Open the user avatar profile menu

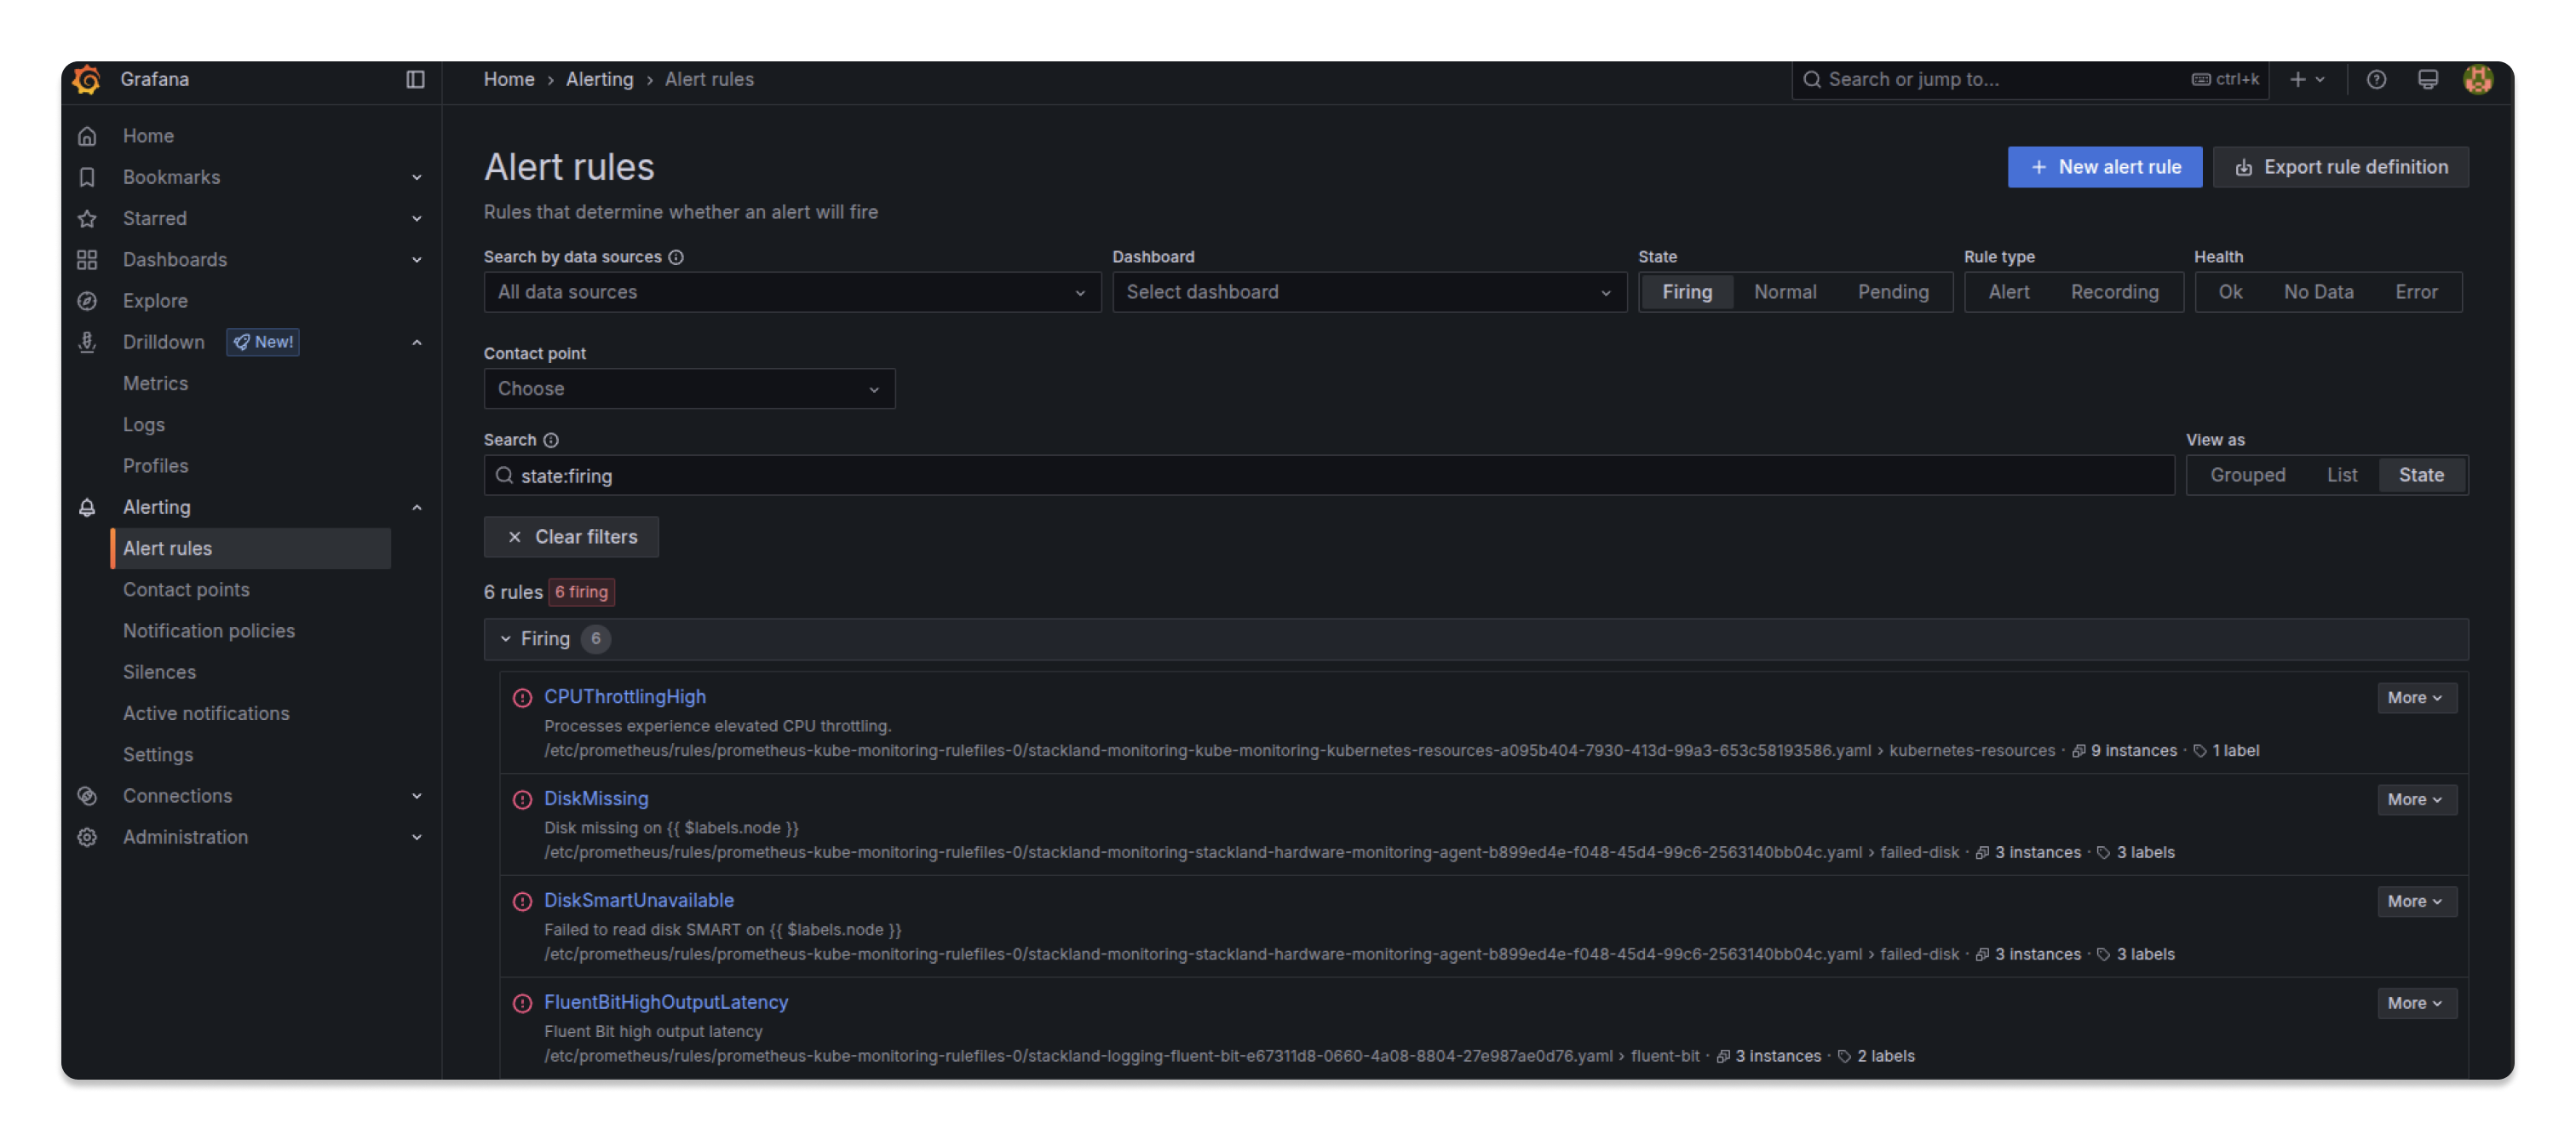[x=2478, y=79]
